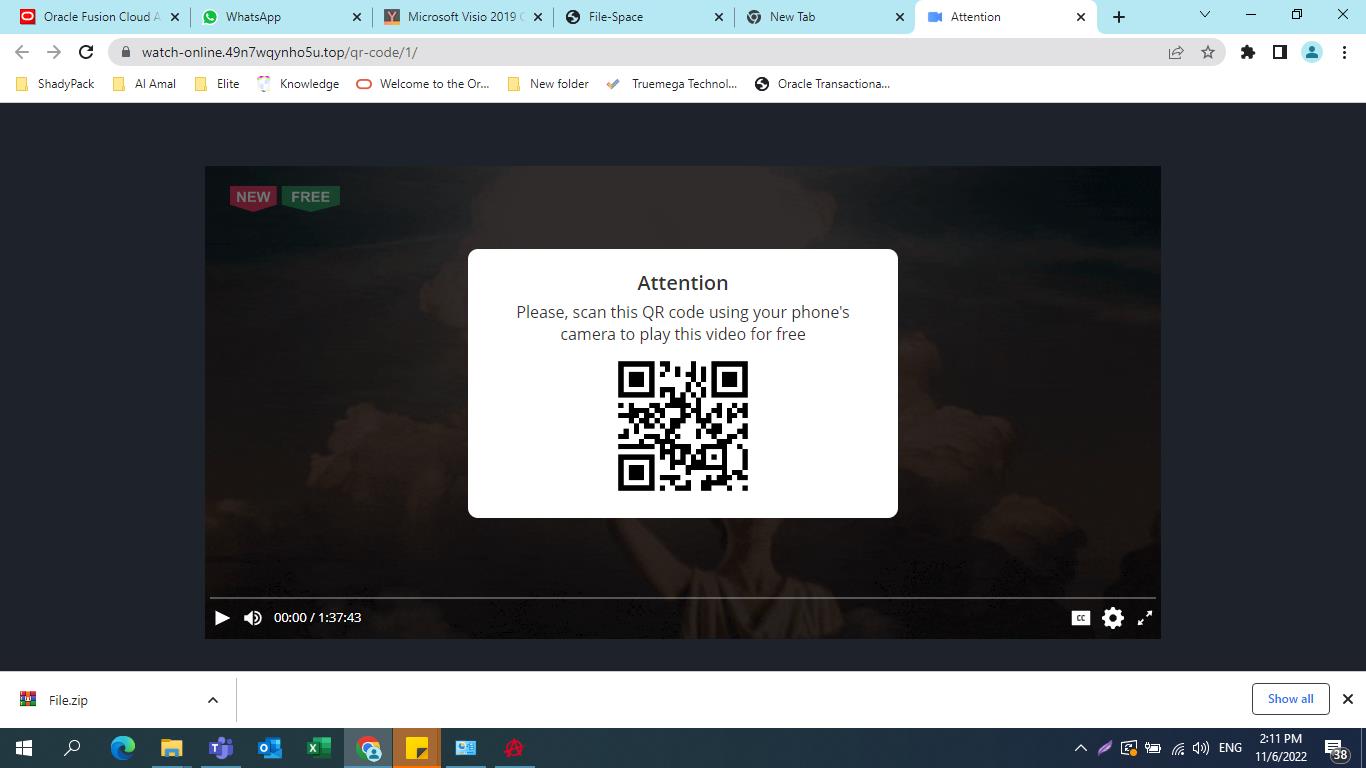Open the ShadyPack bookmark folder
Image resolution: width=1366 pixels, height=768 pixels.
[x=56, y=84]
